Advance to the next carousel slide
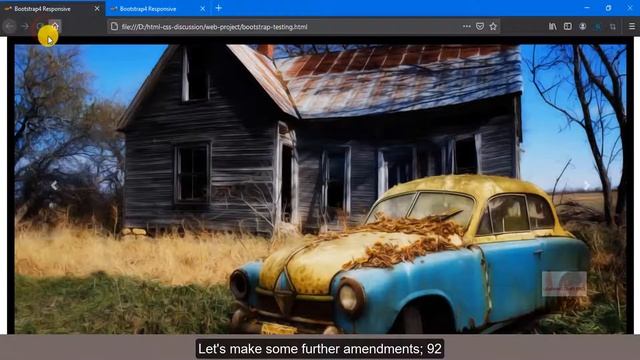The height and width of the screenshot is (360, 640). tap(587, 185)
